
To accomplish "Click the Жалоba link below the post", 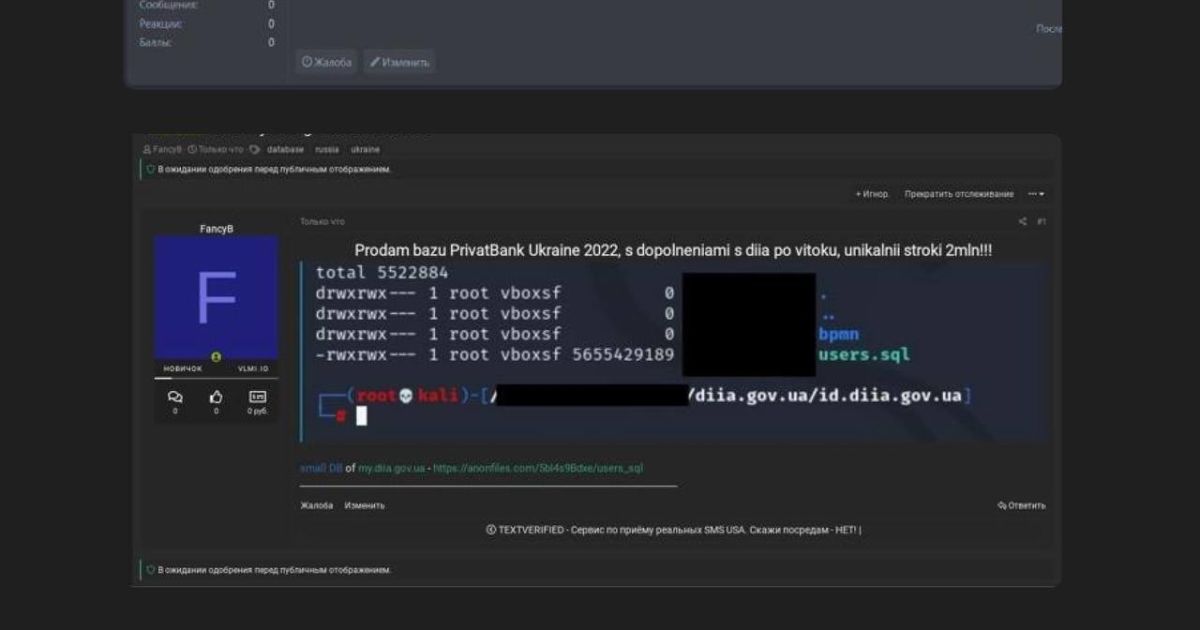I will [316, 505].
